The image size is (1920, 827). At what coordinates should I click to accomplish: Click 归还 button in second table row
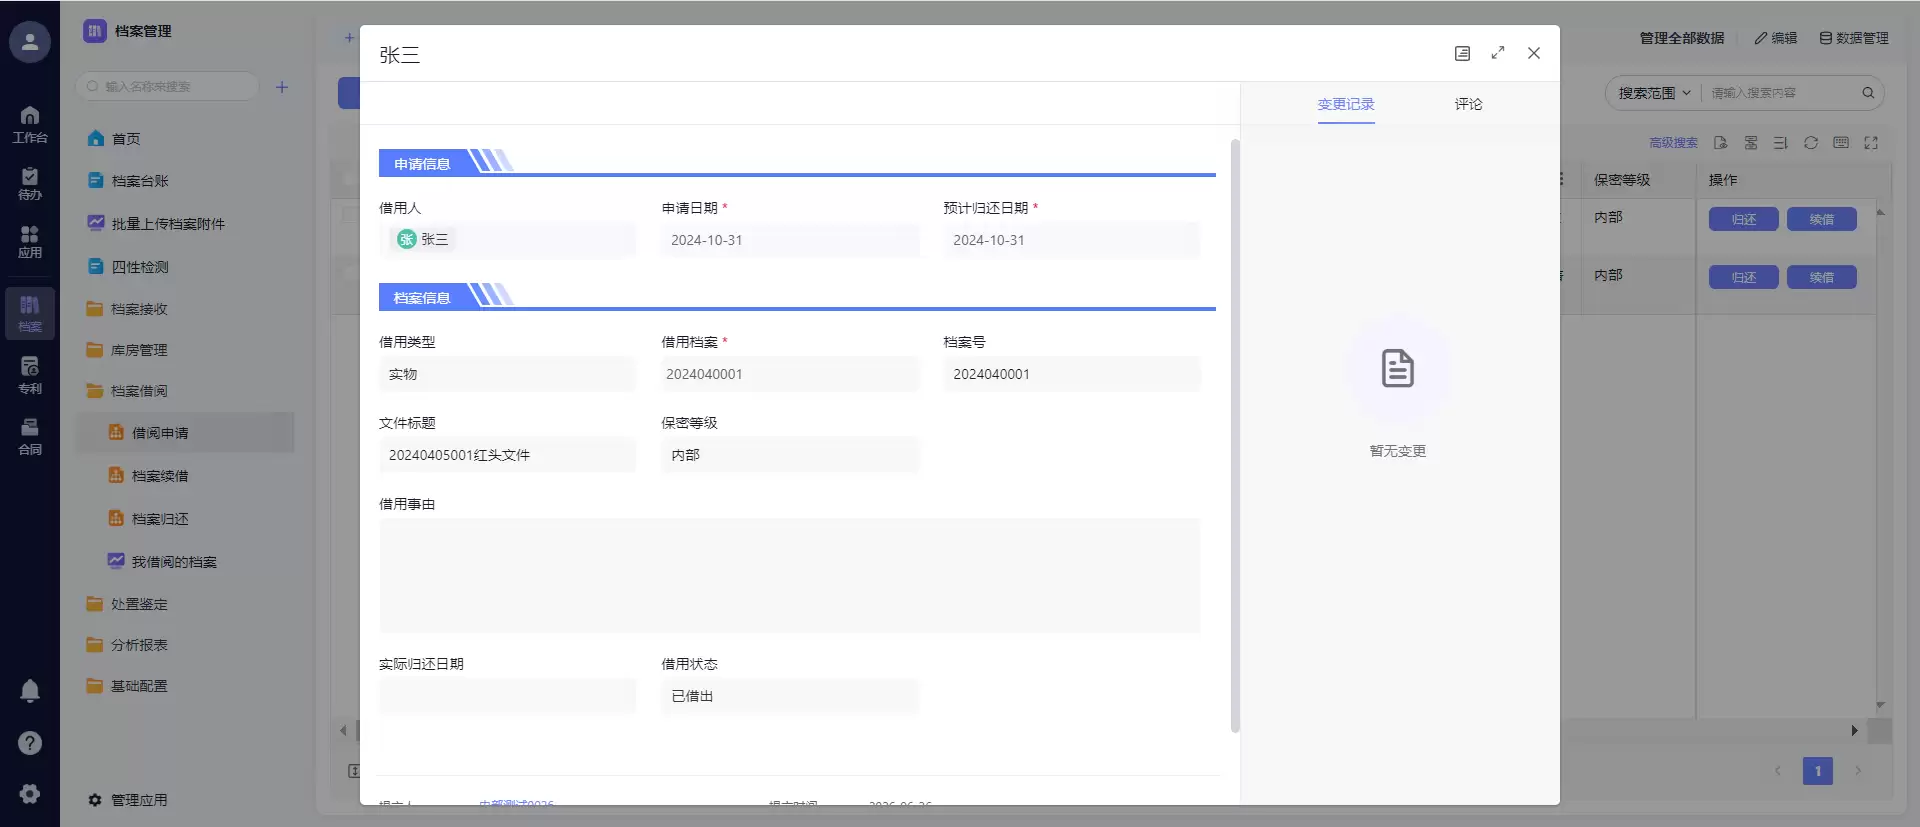point(1744,277)
